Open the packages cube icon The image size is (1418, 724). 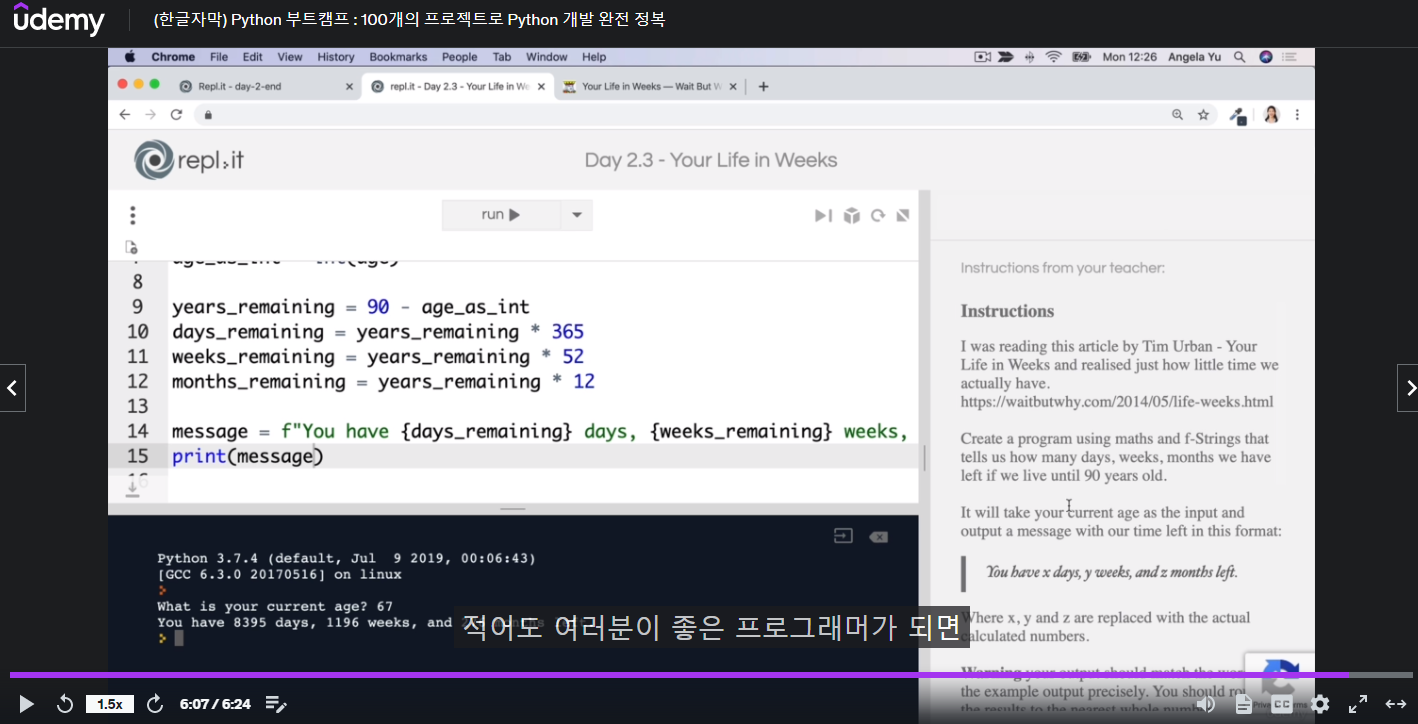[x=851, y=215]
